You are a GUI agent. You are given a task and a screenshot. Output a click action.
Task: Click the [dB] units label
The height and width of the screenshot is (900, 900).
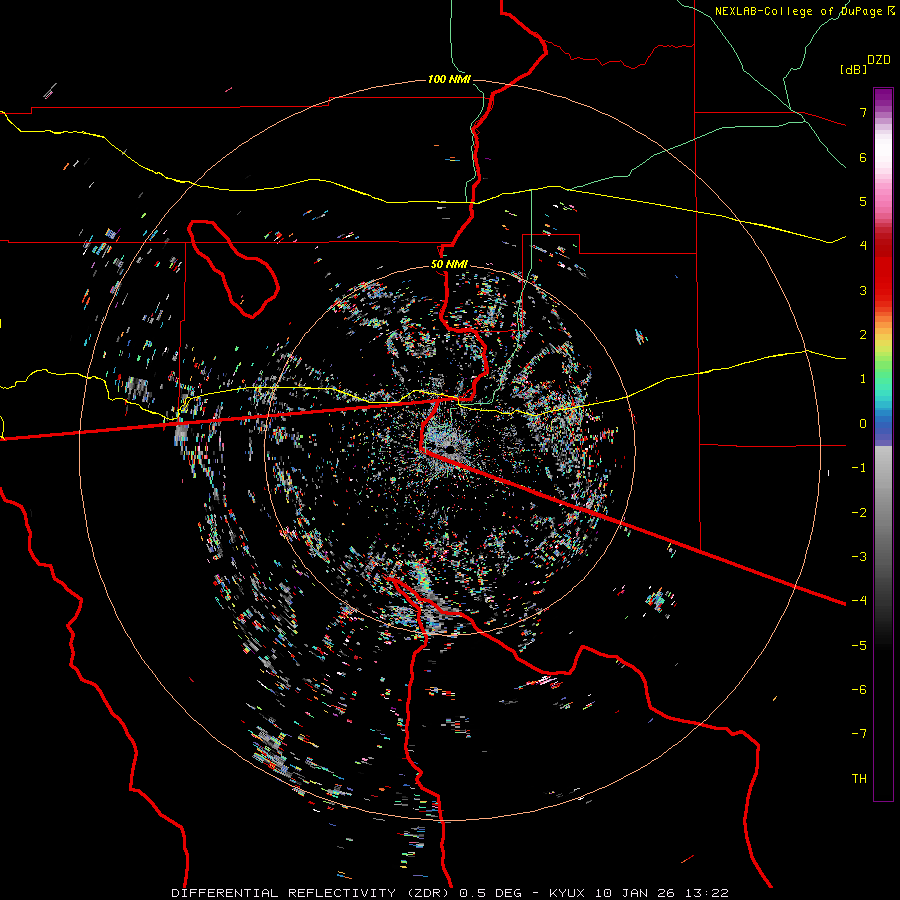pos(854,69)
